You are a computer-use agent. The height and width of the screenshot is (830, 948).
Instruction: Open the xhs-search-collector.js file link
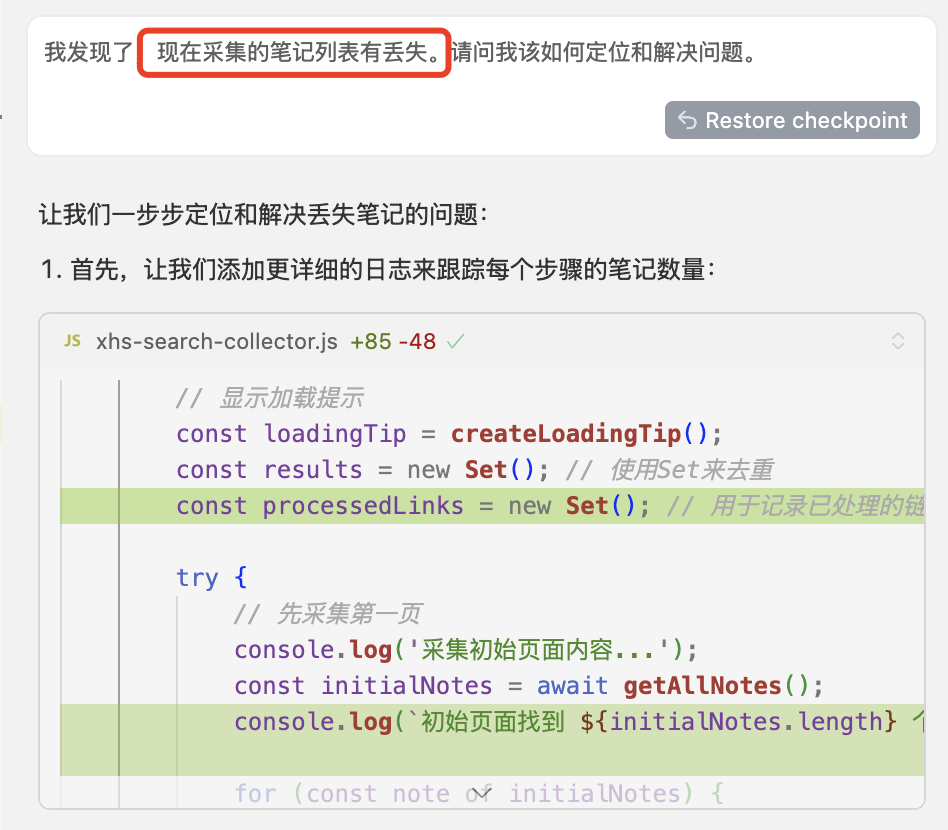click(216, 342)
